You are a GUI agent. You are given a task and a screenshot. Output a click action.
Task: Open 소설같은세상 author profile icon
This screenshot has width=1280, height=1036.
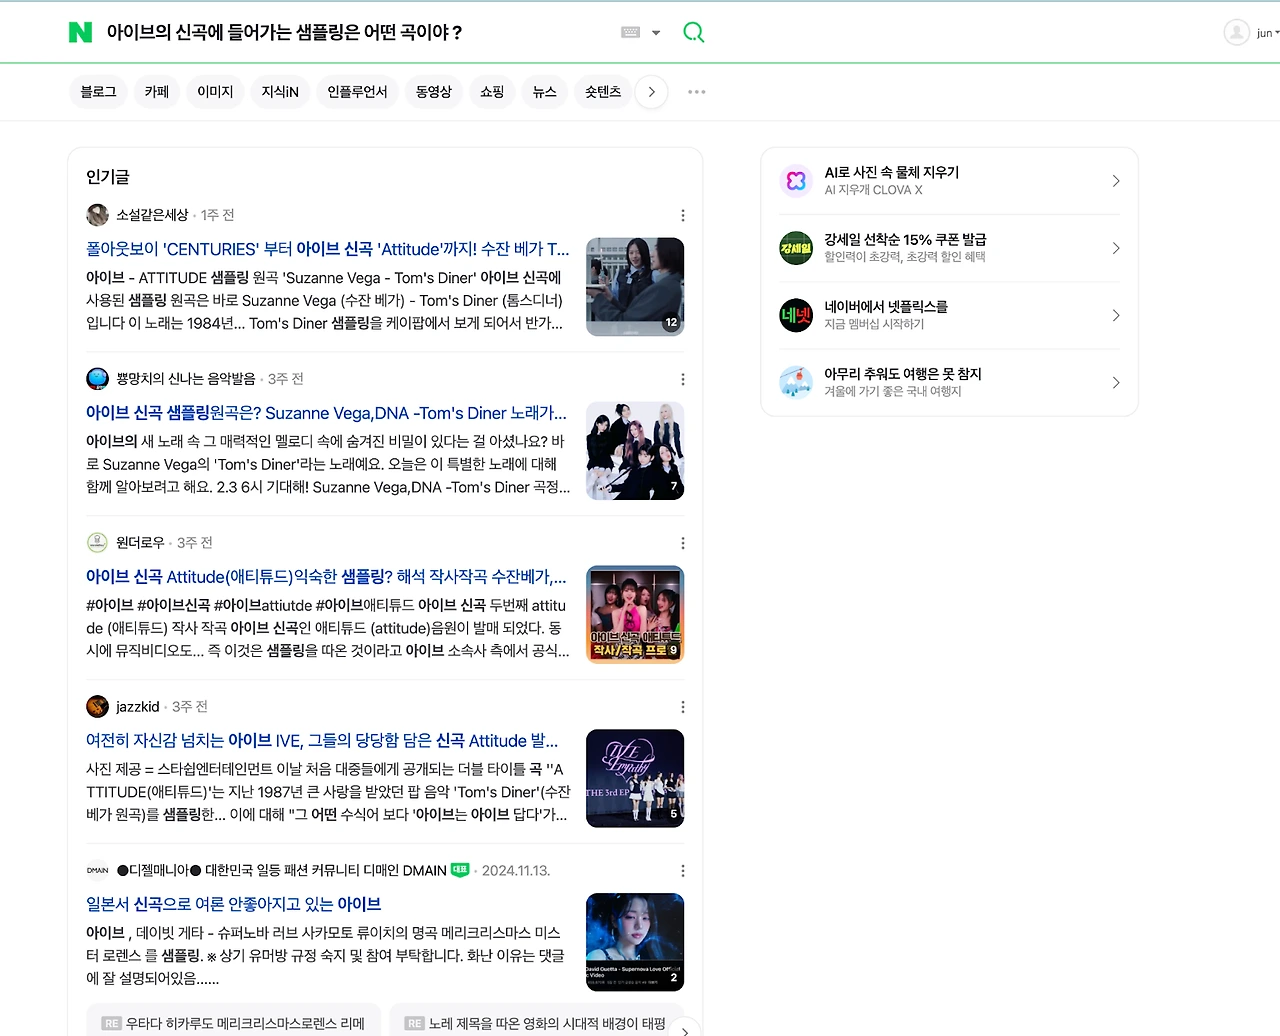[x=98, y=215]
